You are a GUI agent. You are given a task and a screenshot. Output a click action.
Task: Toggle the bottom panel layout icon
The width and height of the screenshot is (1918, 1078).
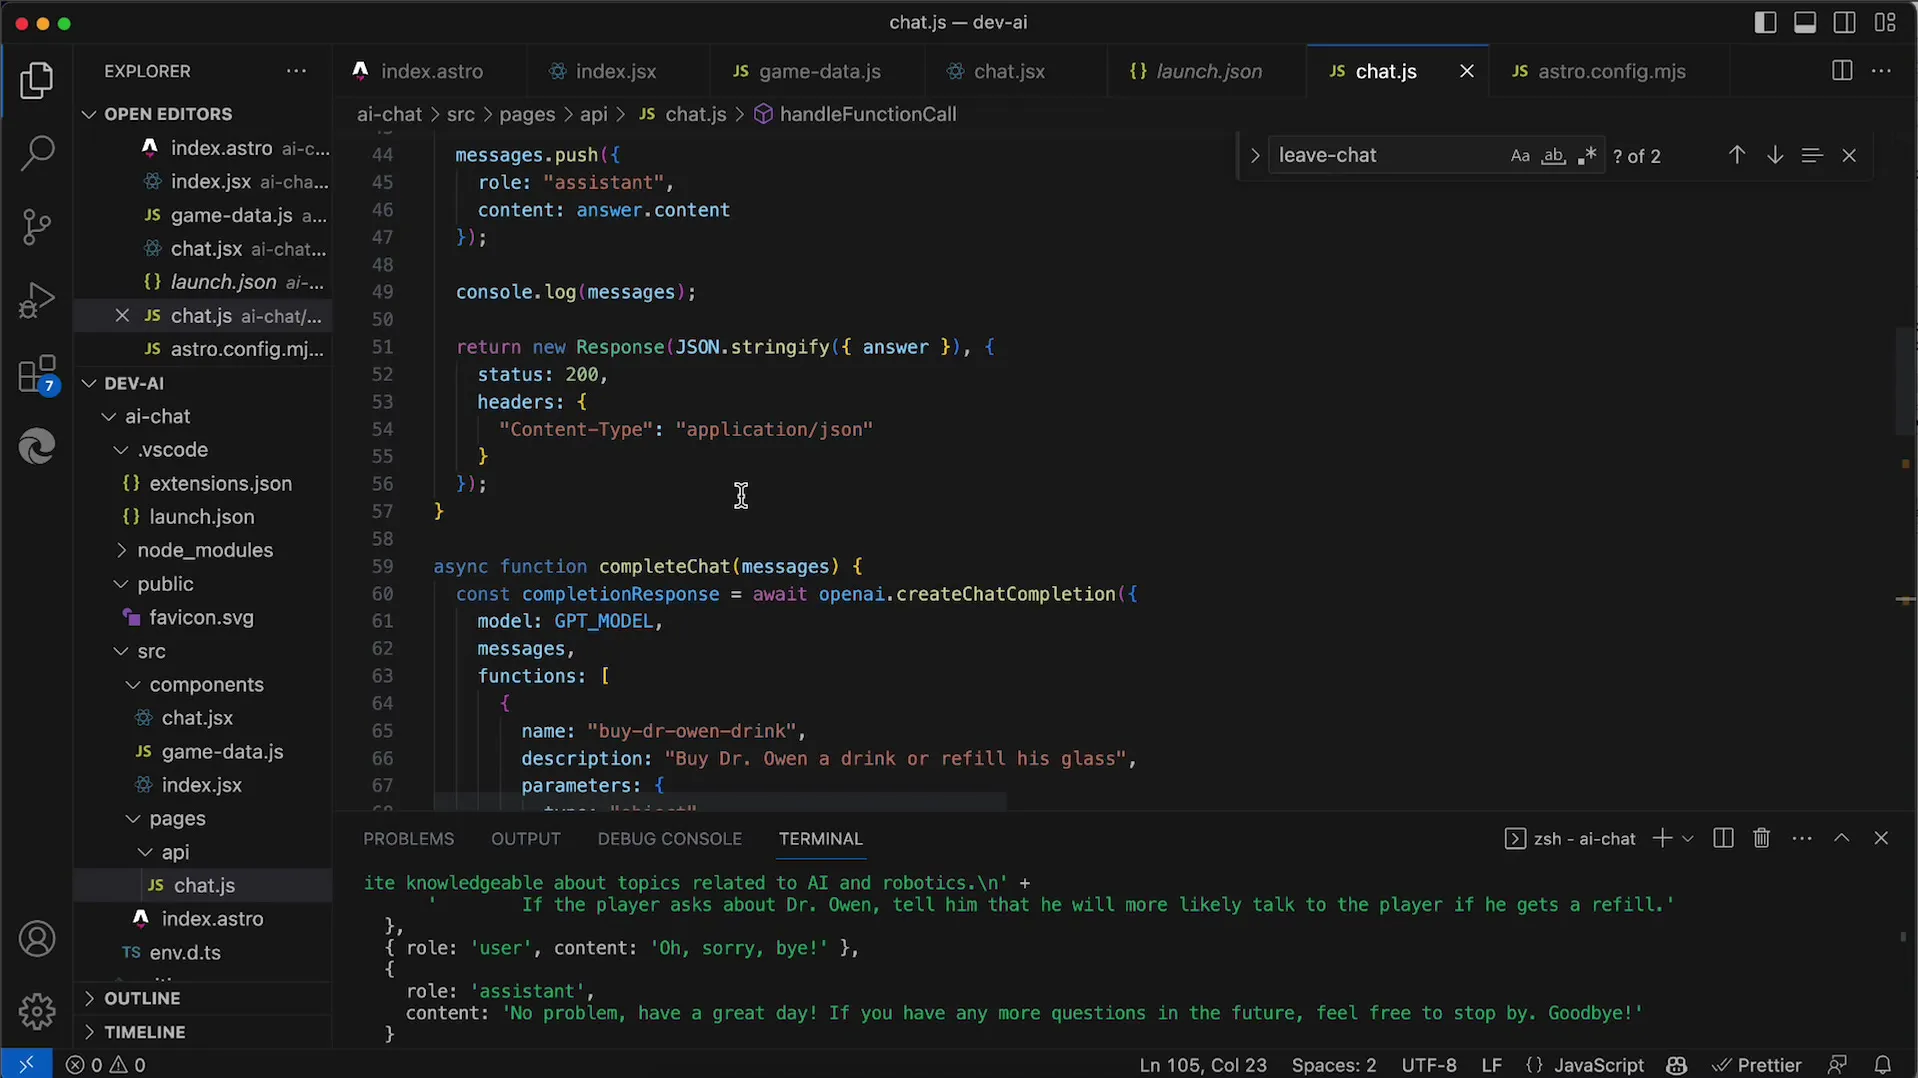(1805, 22)
